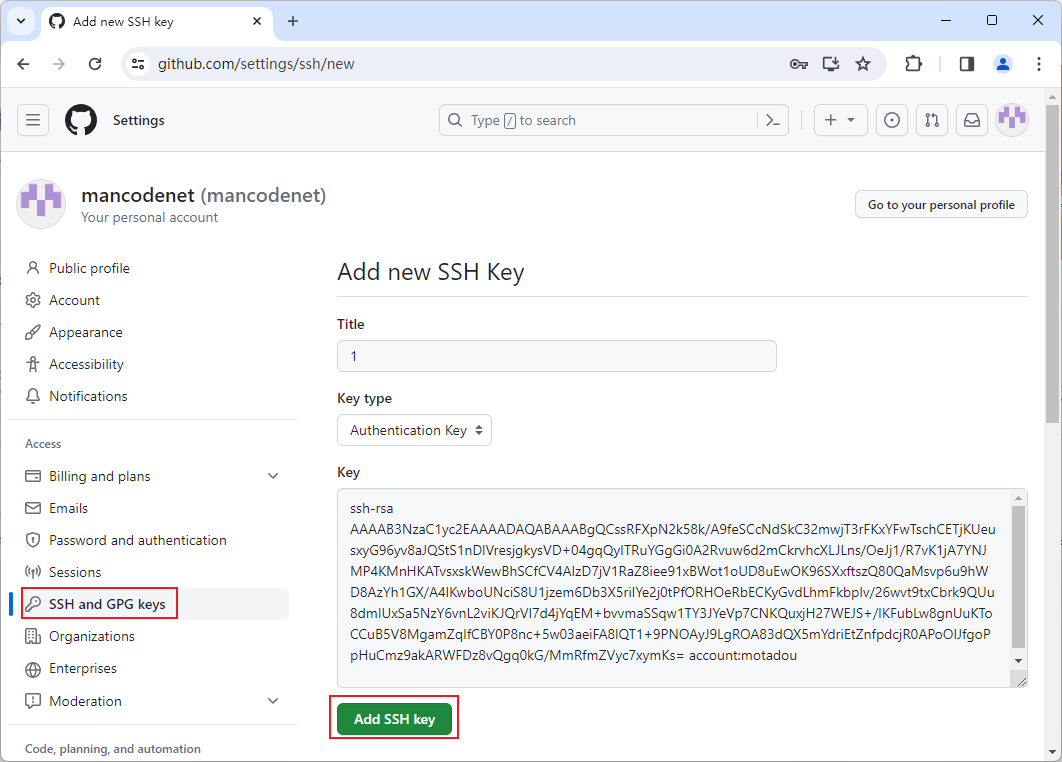Open the Pull requests icon in header
The height and width of the screenshot is (762, 1062).
coord(932,120)
